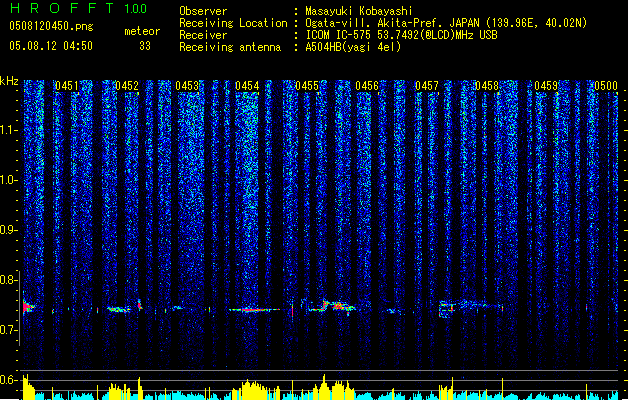Click the HROFFT 1.0.0 title text
The image size is (629, 400).
click(79, 8)
